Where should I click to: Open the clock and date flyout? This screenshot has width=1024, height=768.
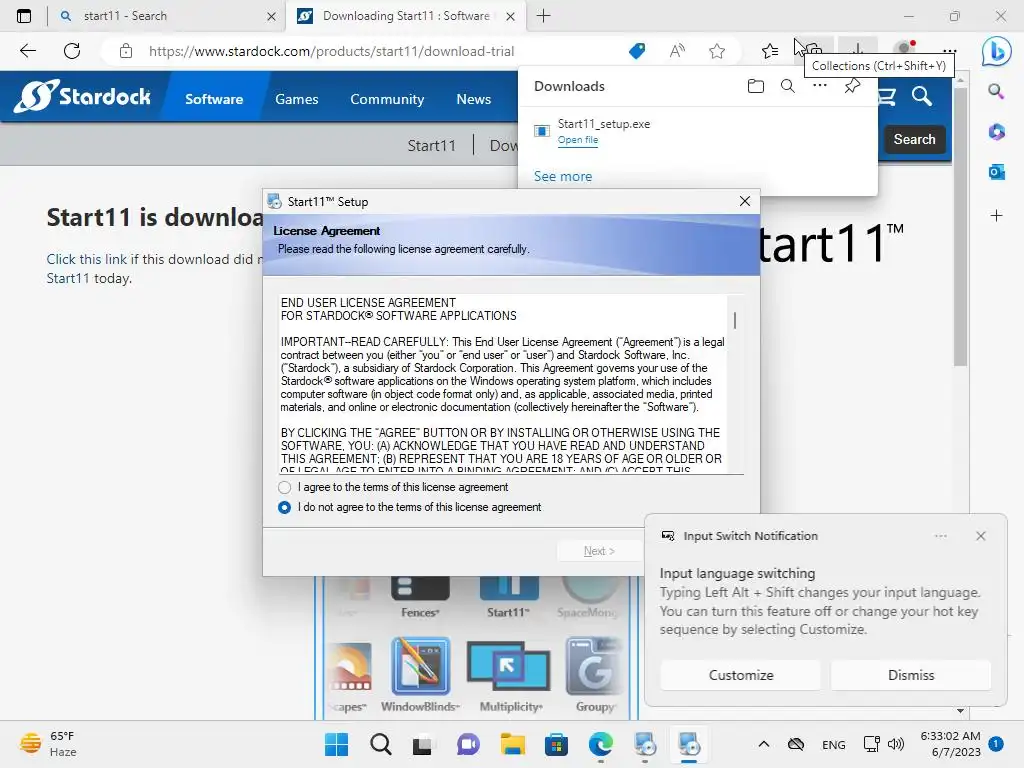(951, 744)
